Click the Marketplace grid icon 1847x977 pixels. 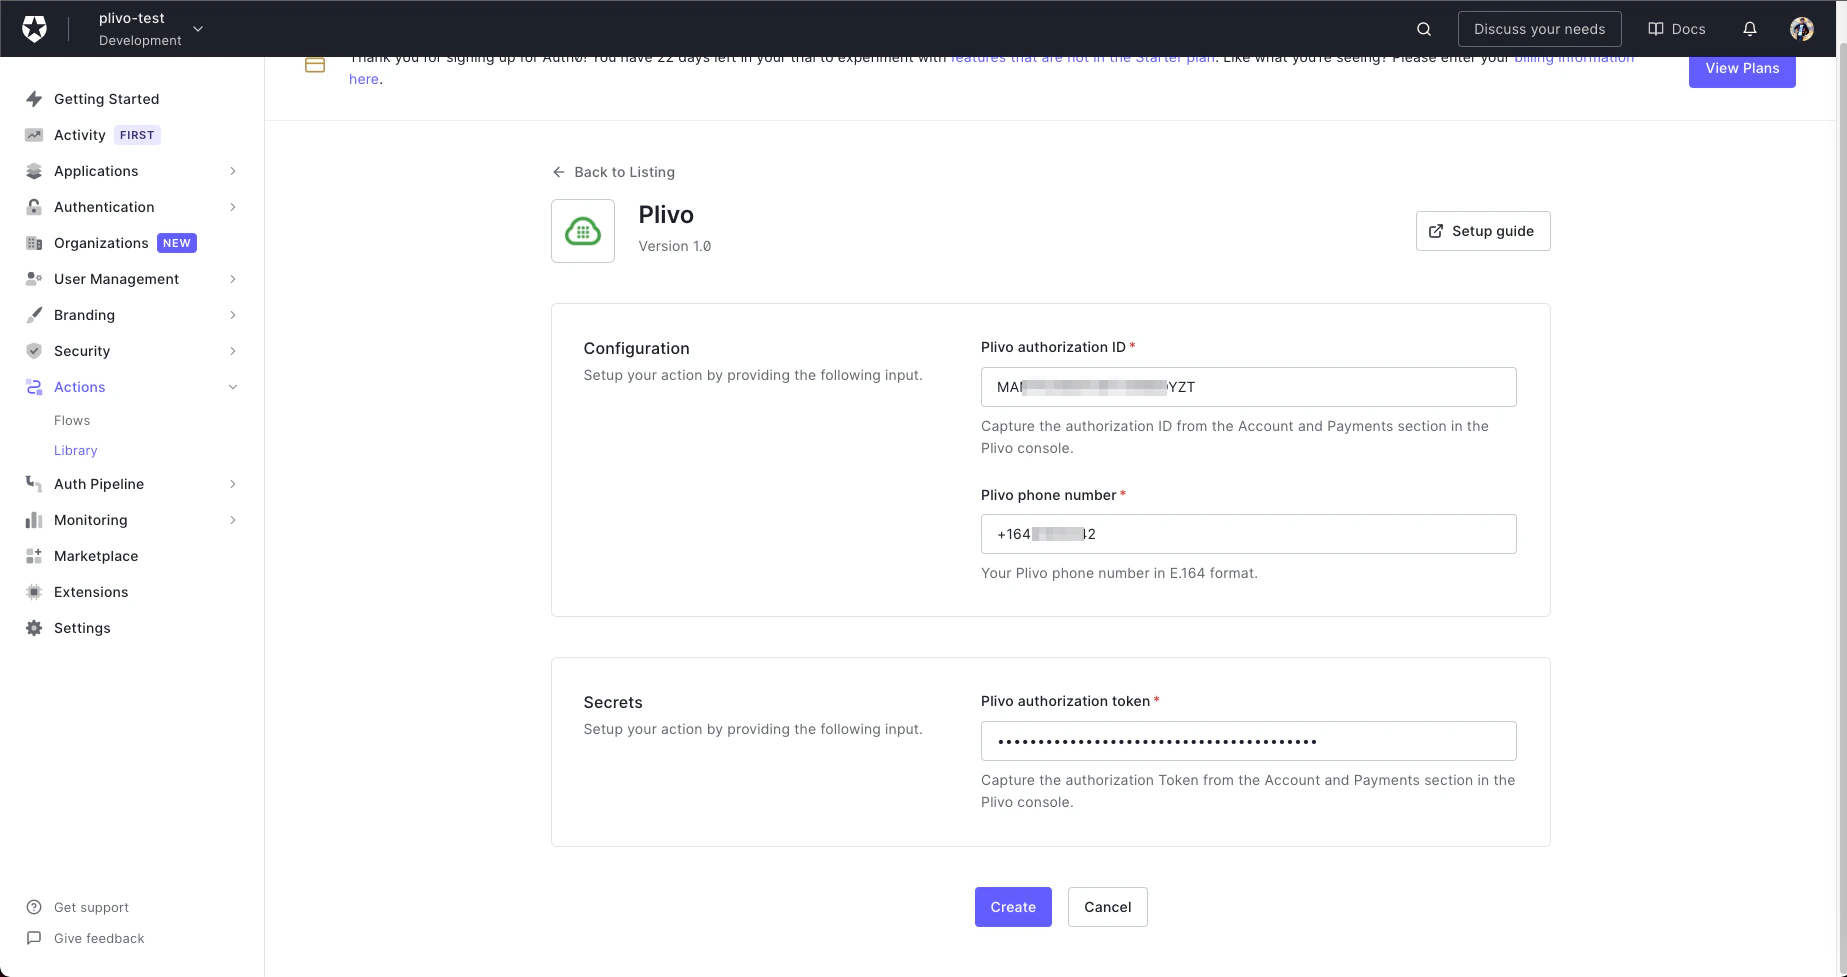(34, 556)
